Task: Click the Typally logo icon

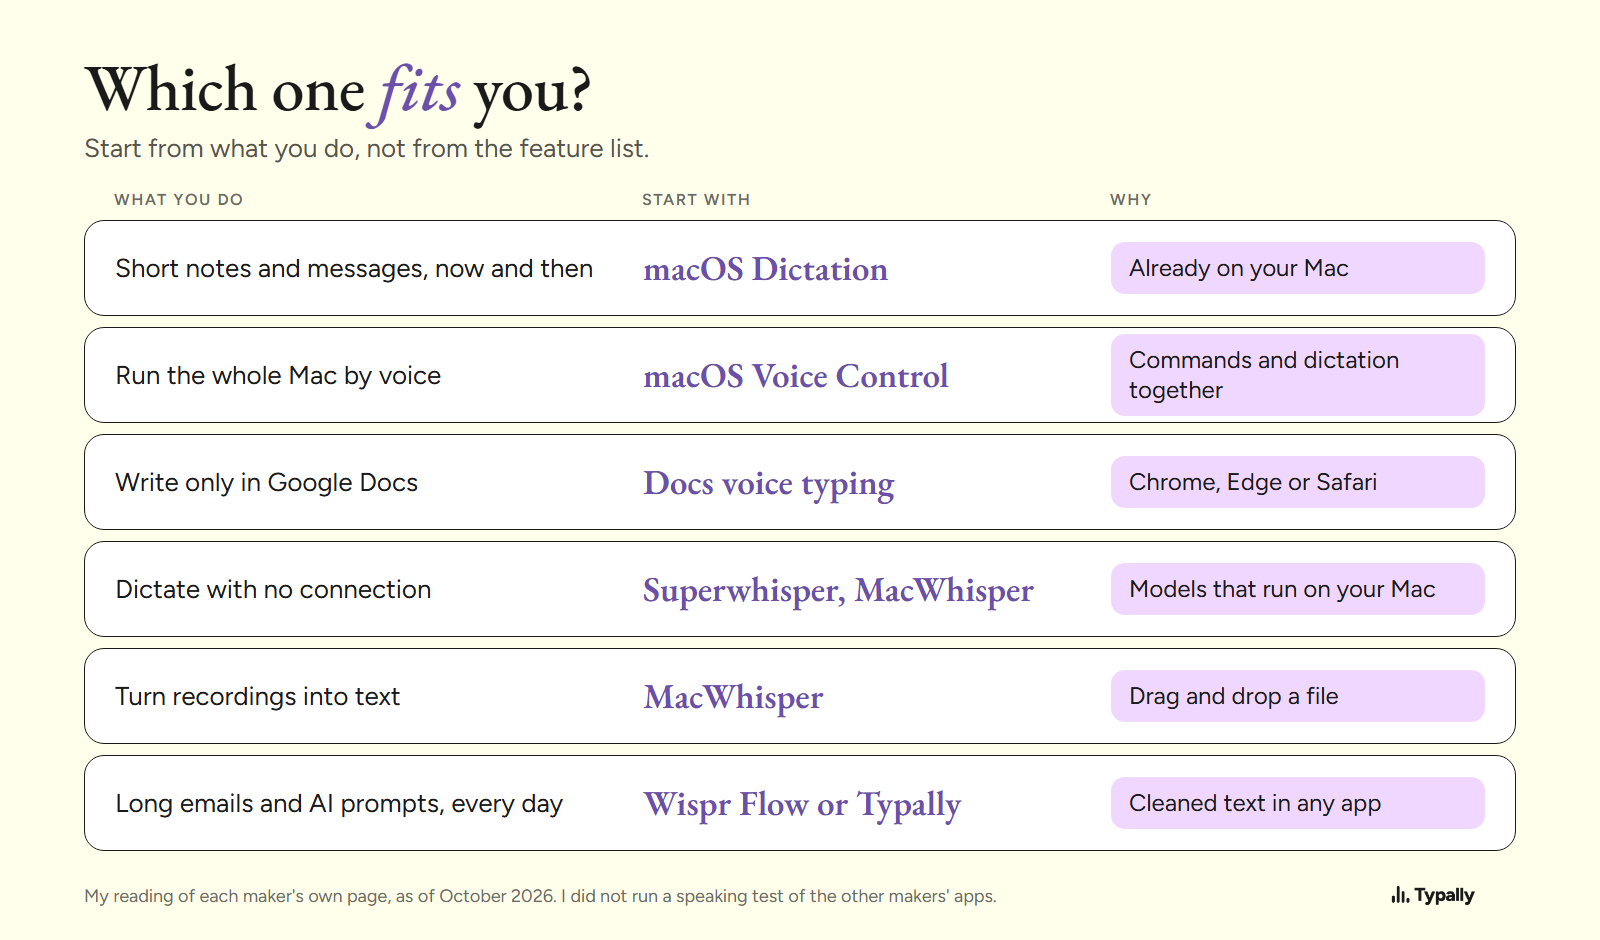Action: (1400, 895)
